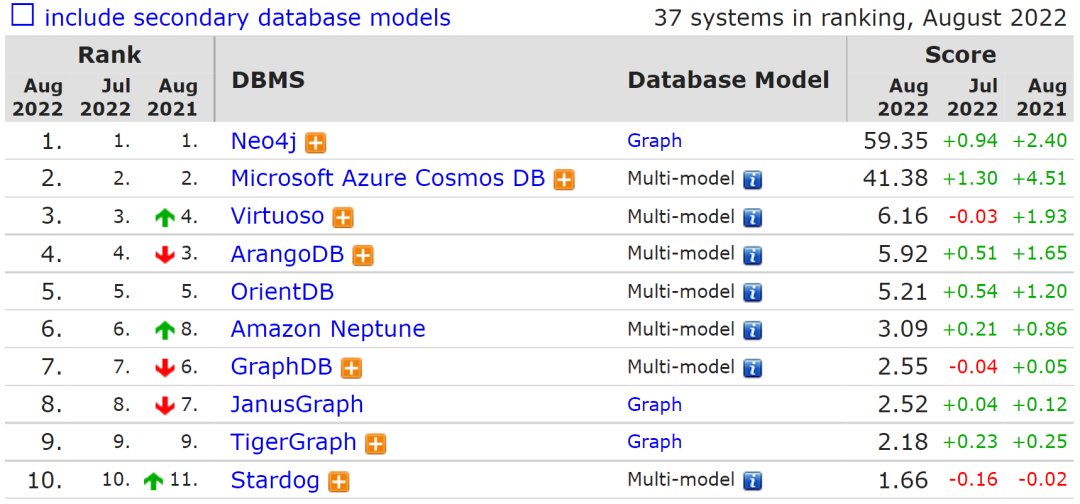Click the plus icon beside ArangoDB
The height and width of the screenshot is (504, 1080).
pos(363,255)
